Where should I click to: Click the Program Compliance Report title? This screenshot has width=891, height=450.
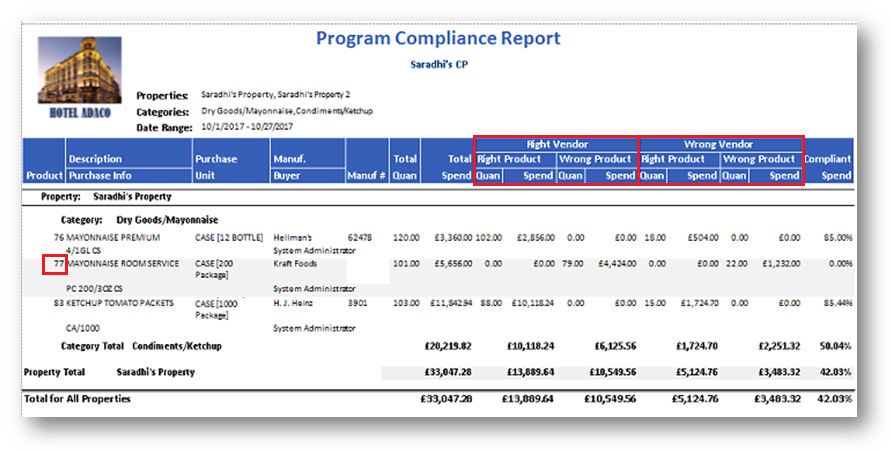click(438, 39)
